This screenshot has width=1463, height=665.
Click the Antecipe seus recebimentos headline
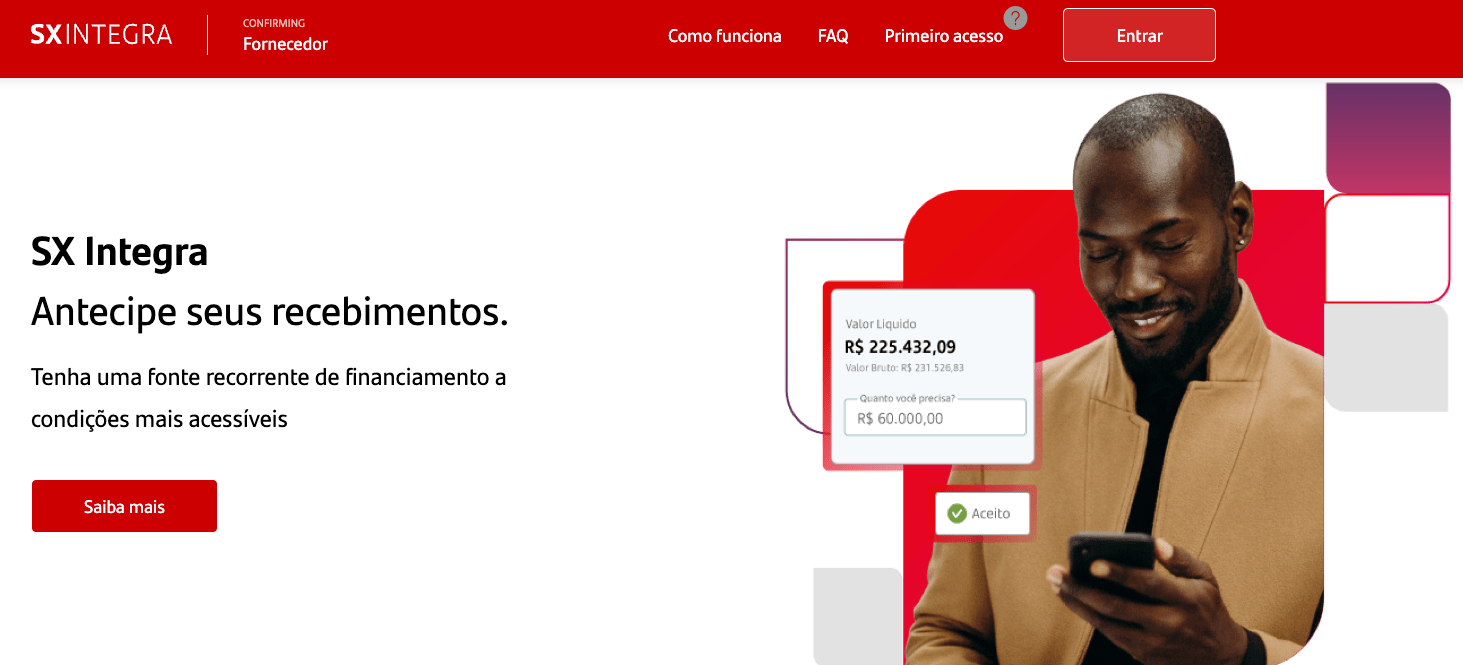270,312
